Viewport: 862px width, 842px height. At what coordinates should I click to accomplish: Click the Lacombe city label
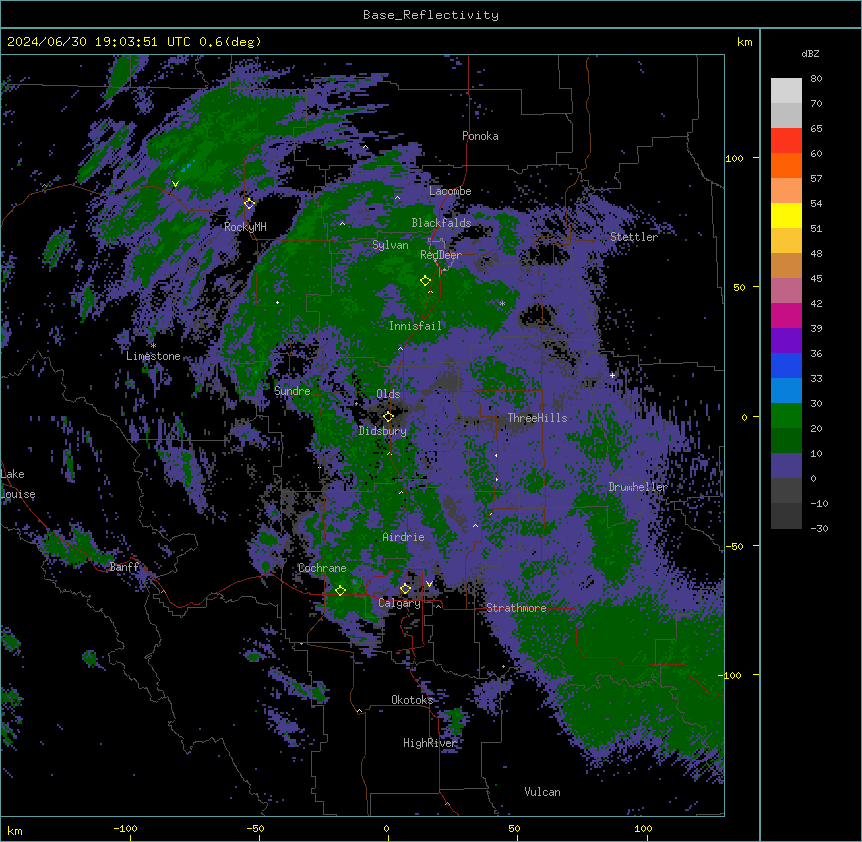coord(450,191)
